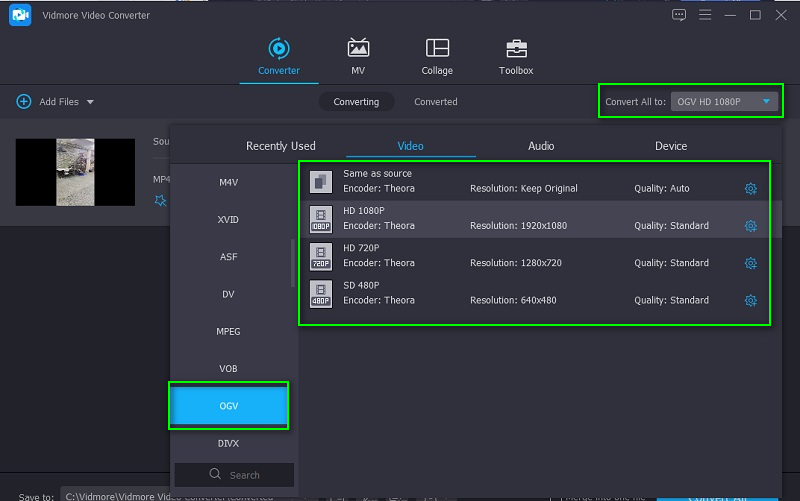The width and height of the screenshot is (800, 501).
Task: Select the source video thumbnail
Action: (75, 172)
